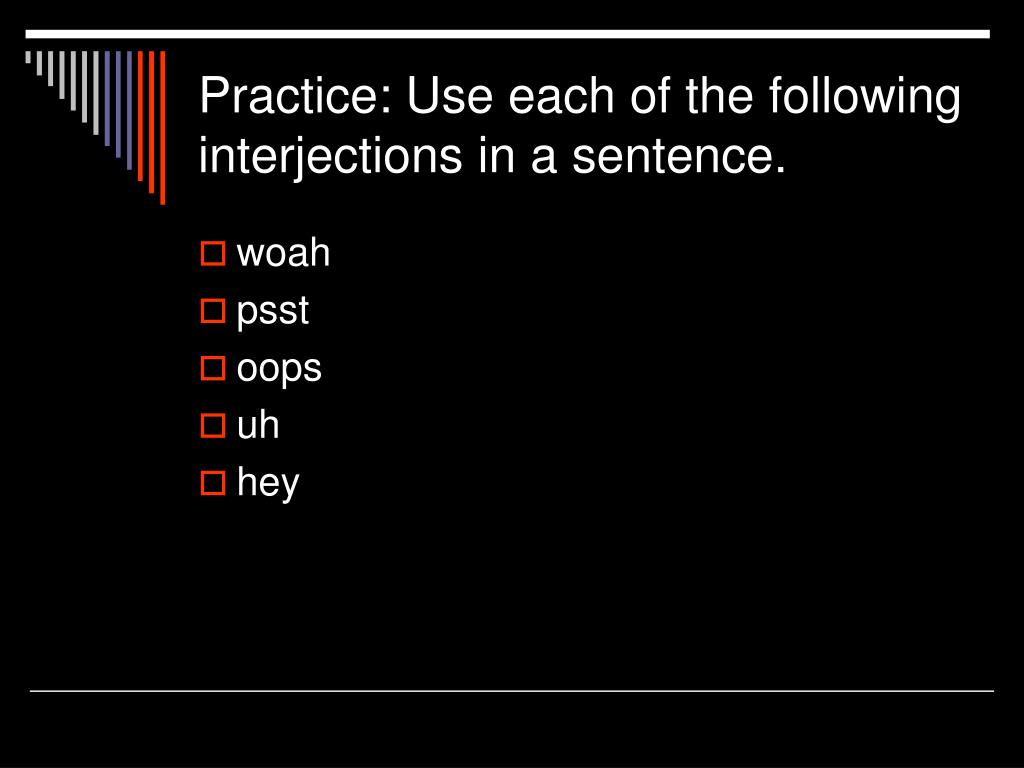Select the word hey
The width and height of the screenshot is (1024, 768).
coord(268,485)
